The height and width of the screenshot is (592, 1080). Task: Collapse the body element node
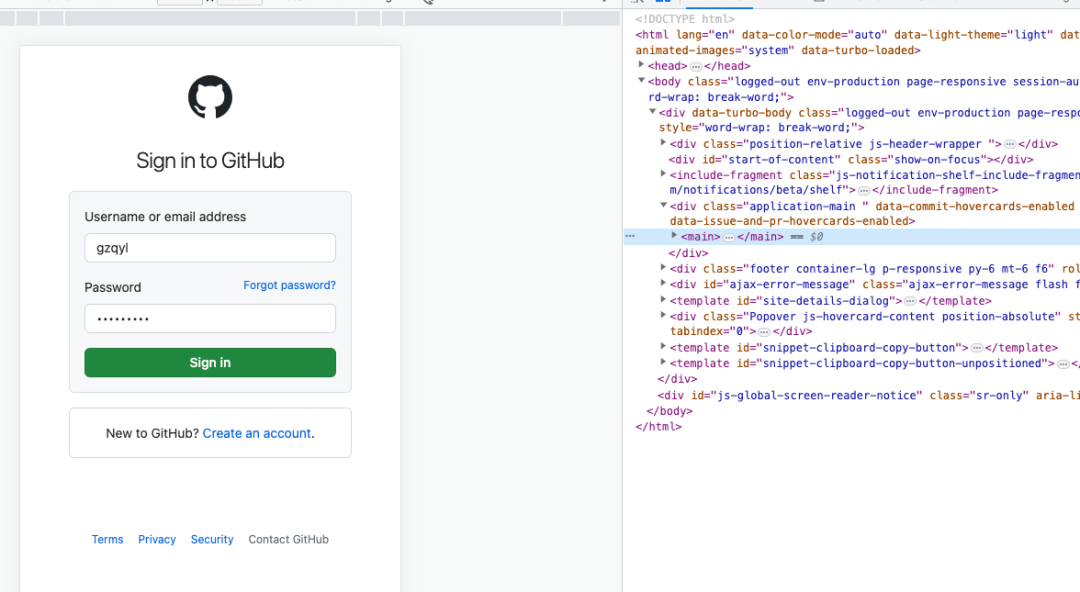pyautogui.click(x=641, y=81)
